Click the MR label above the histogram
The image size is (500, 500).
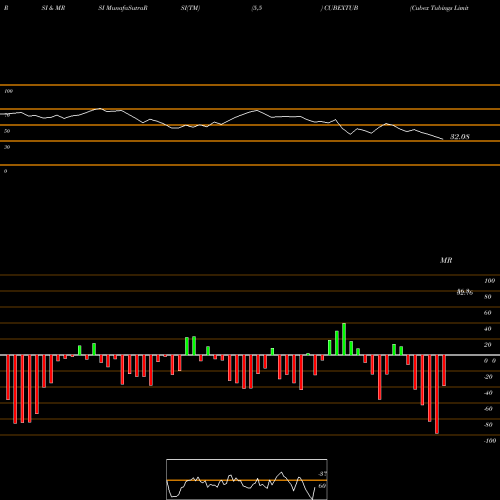pyautogui.click(x=446, y=260)
